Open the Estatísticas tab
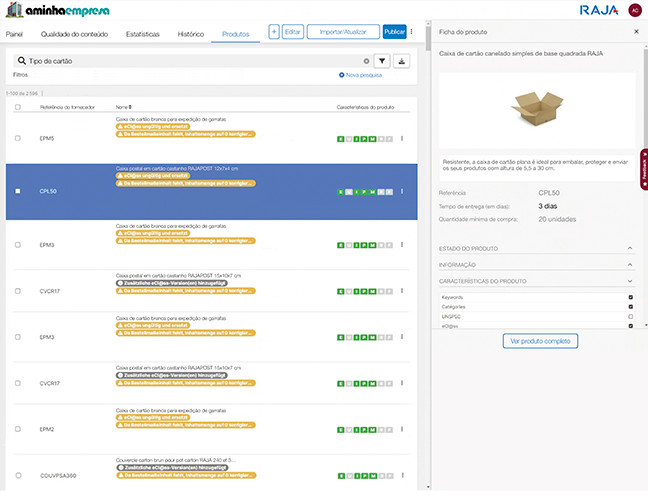Image resolution: width=648 pixels, height=500 pixels. [143, 34]
